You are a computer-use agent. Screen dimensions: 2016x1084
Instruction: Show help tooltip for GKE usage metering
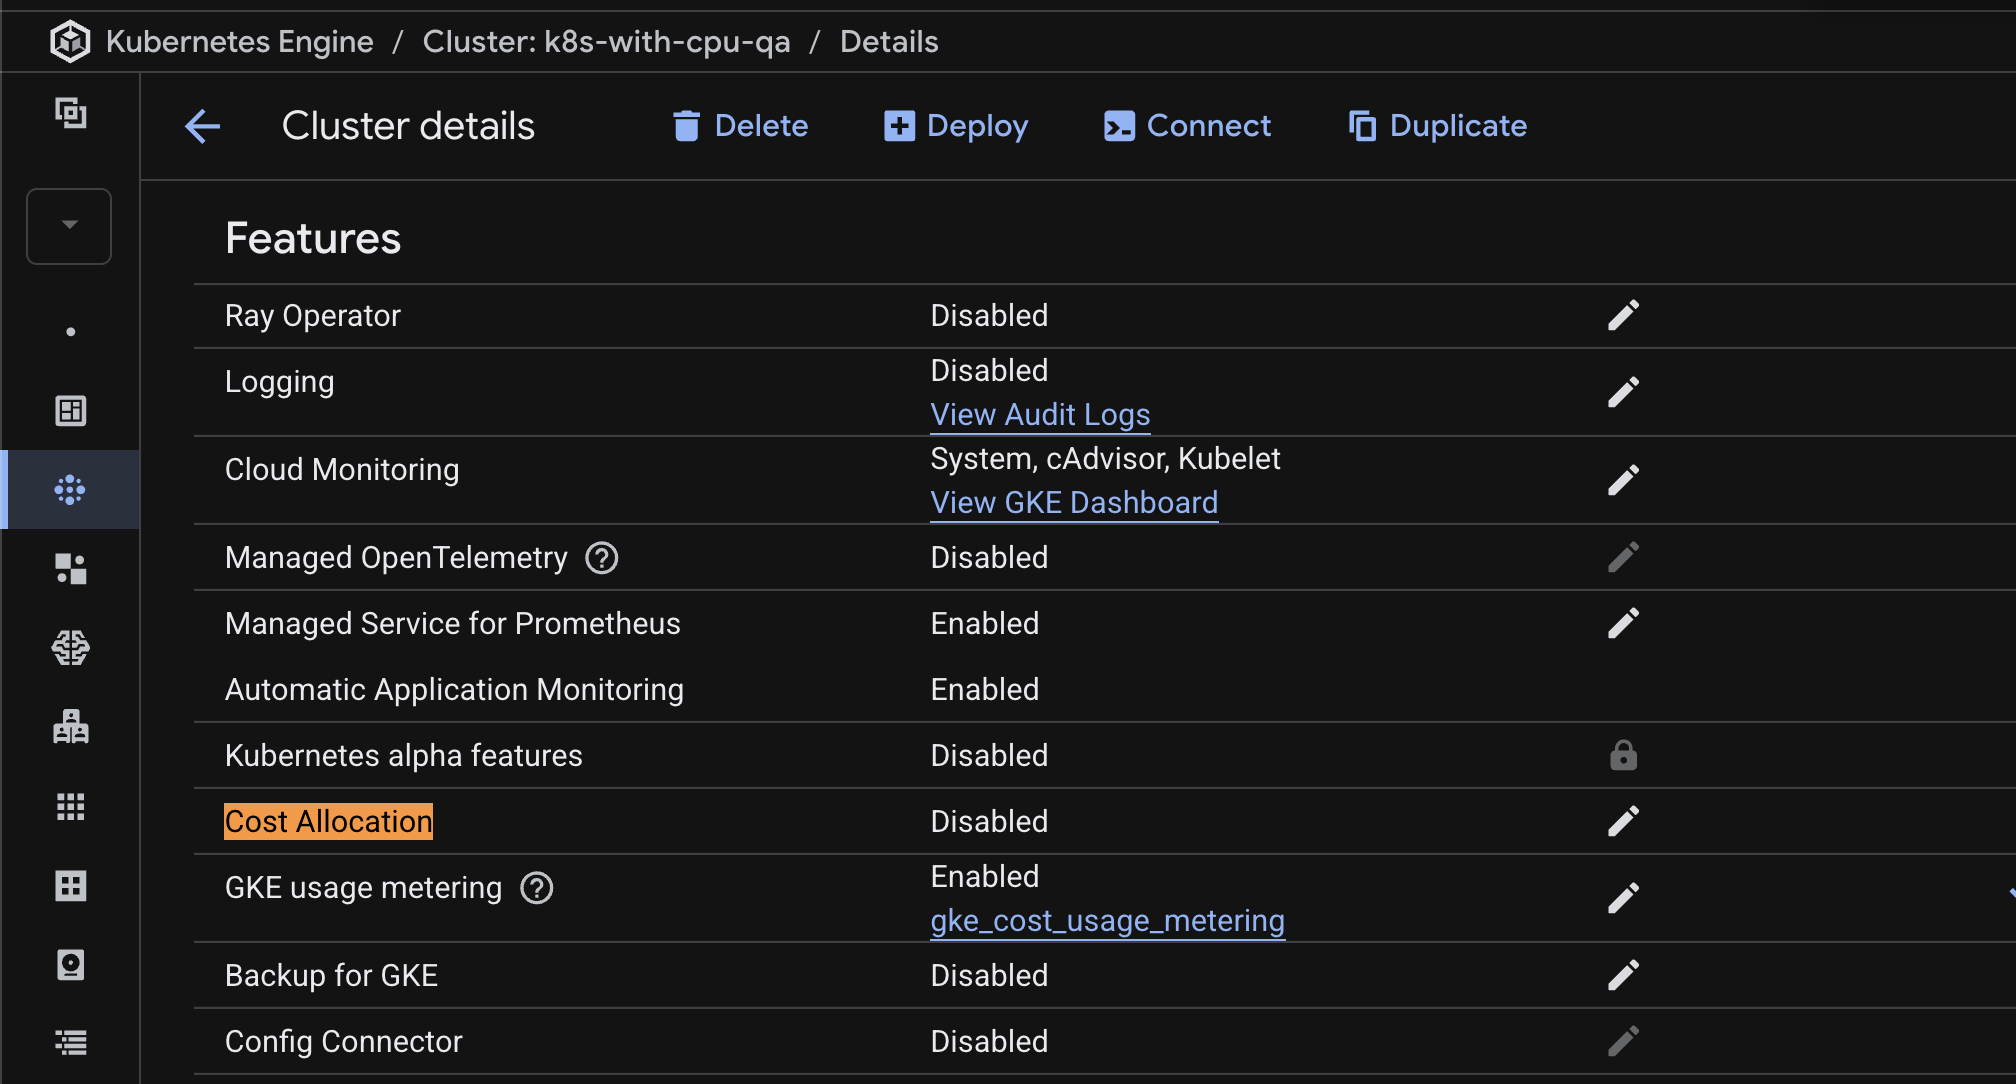537,888
